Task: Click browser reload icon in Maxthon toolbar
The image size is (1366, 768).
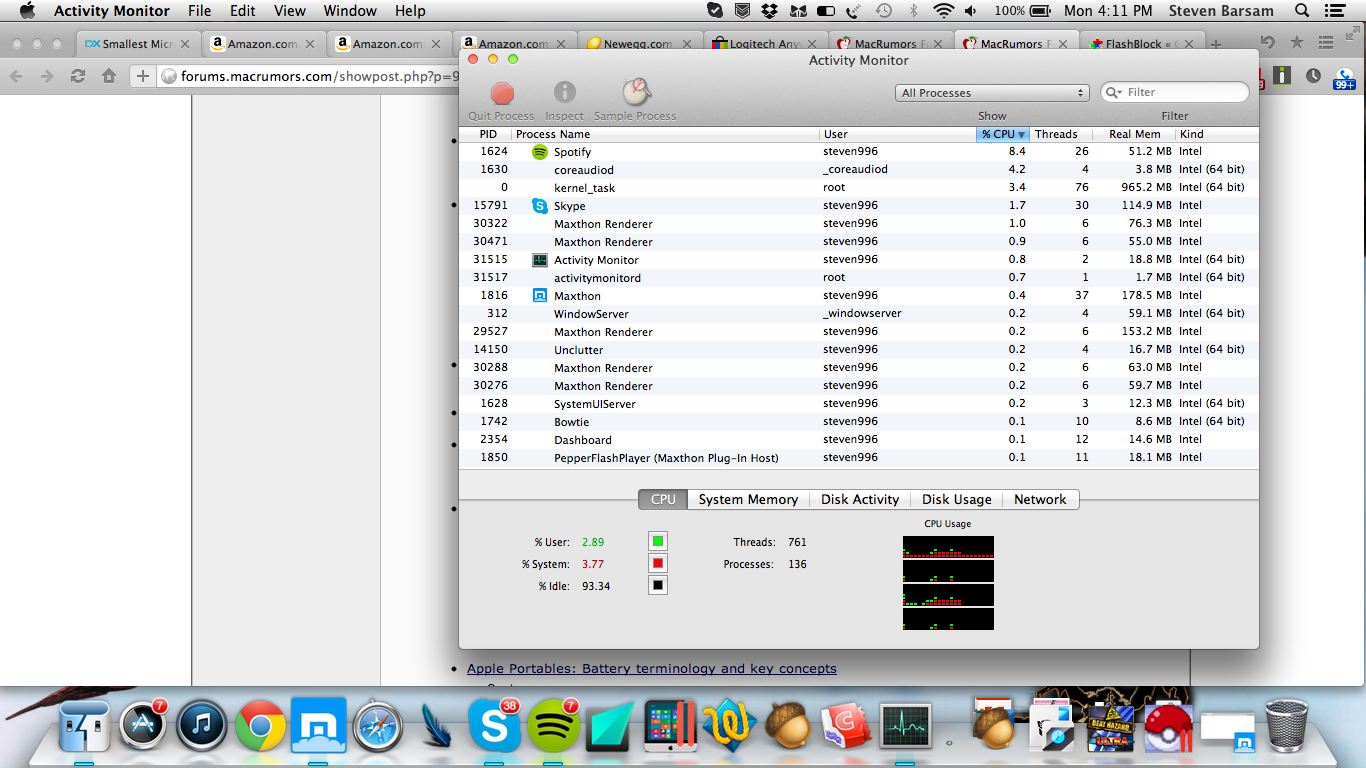Action: point(78,76)
